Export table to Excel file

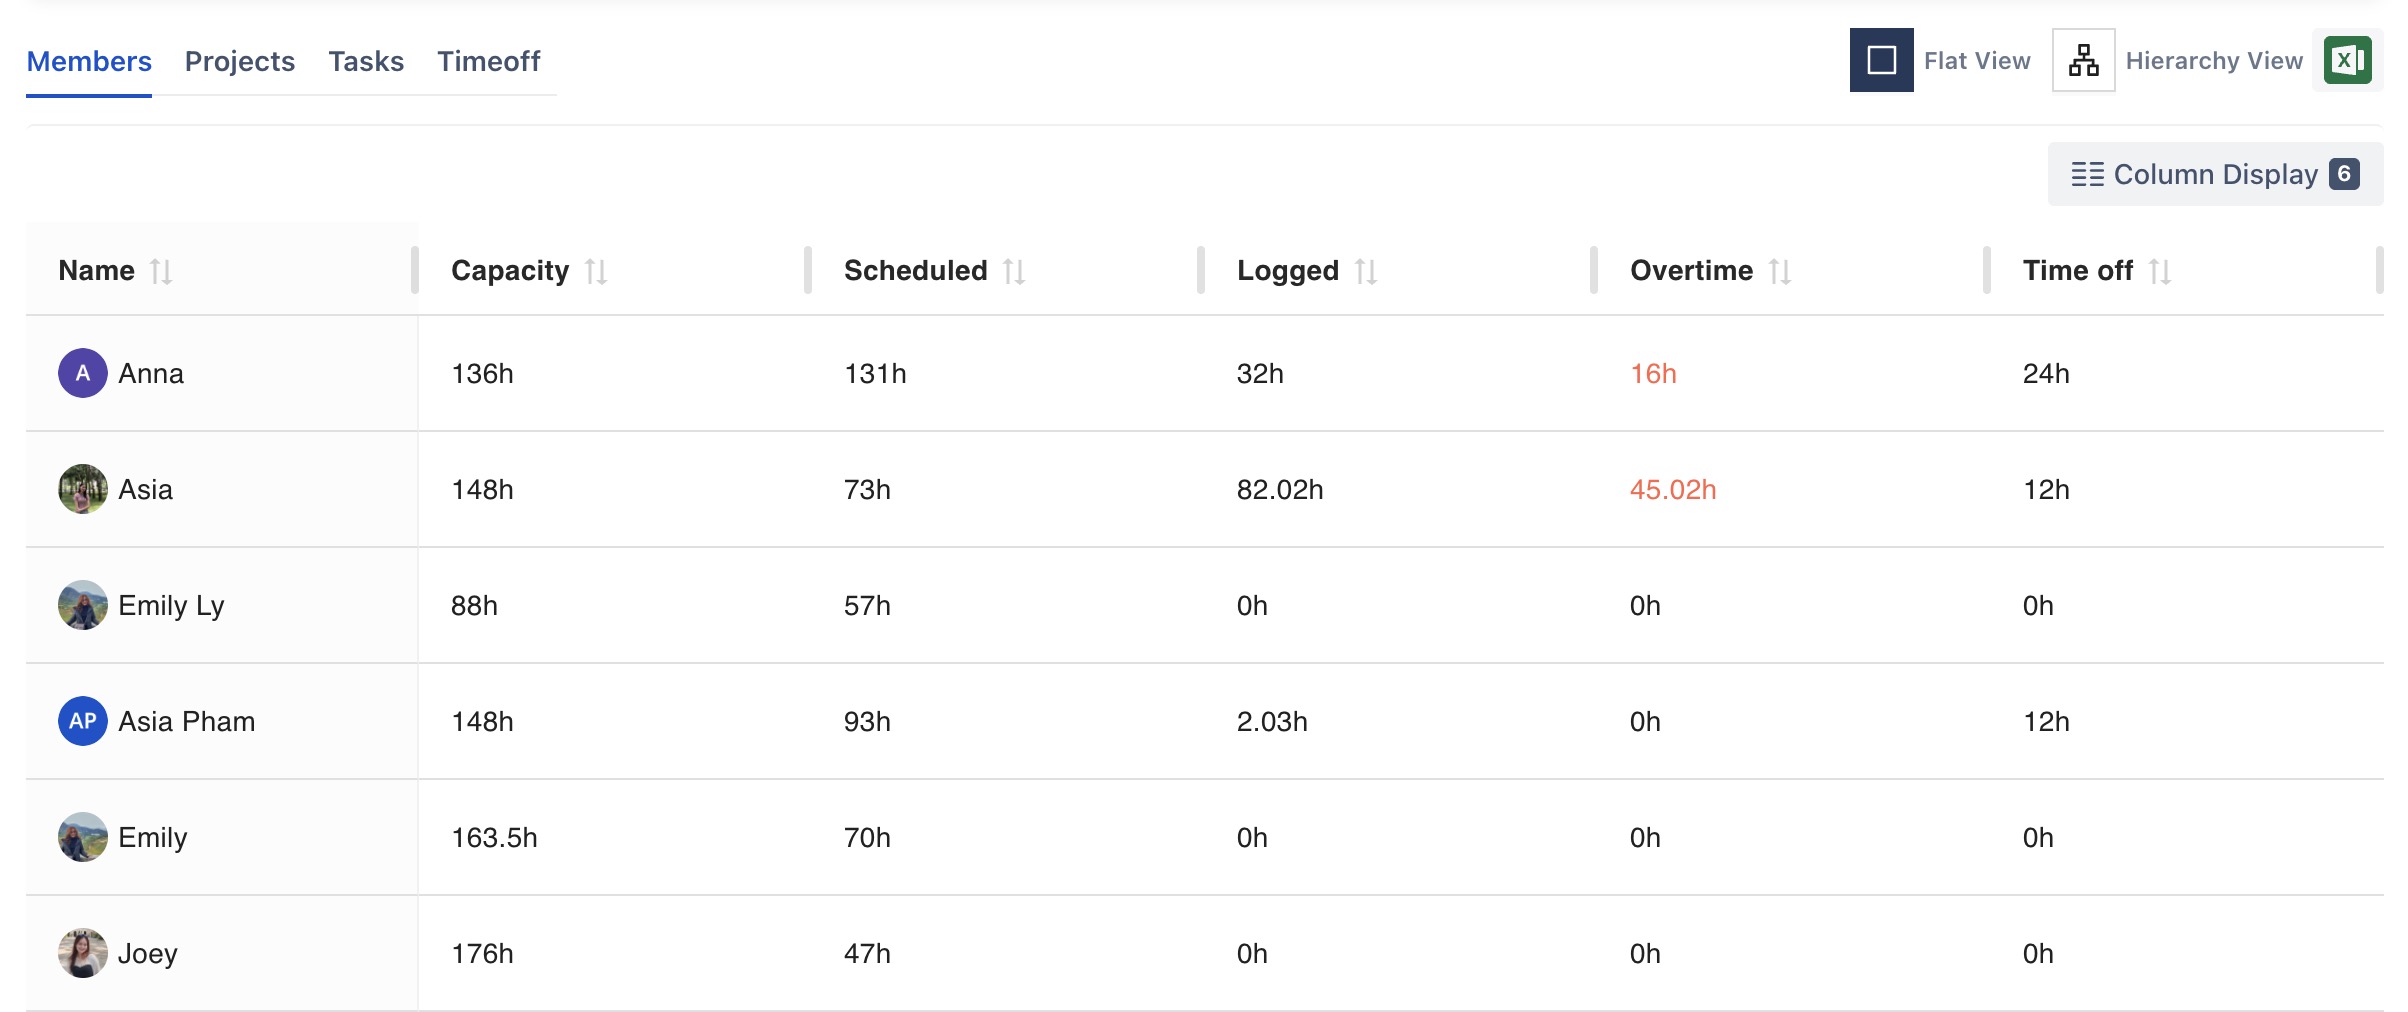(x=2347, y=61)
